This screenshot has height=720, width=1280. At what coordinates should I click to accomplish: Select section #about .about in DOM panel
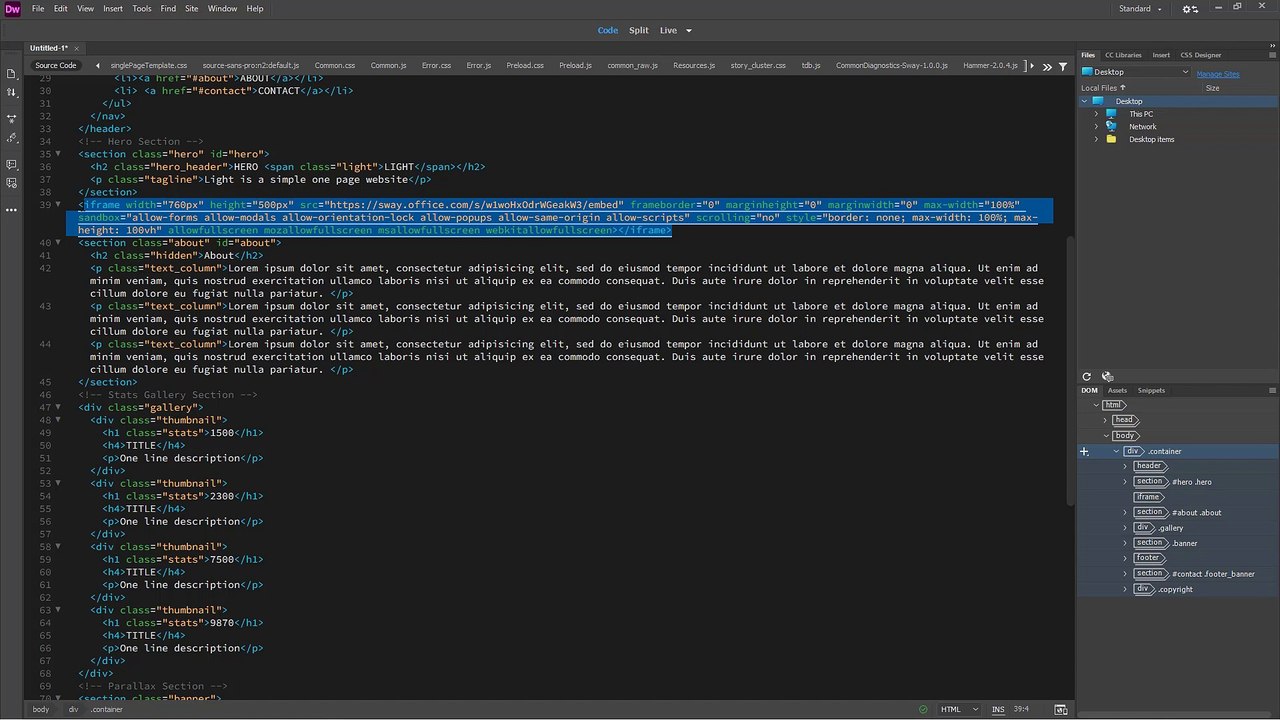pyautogui.click(x=1178, y=513)
